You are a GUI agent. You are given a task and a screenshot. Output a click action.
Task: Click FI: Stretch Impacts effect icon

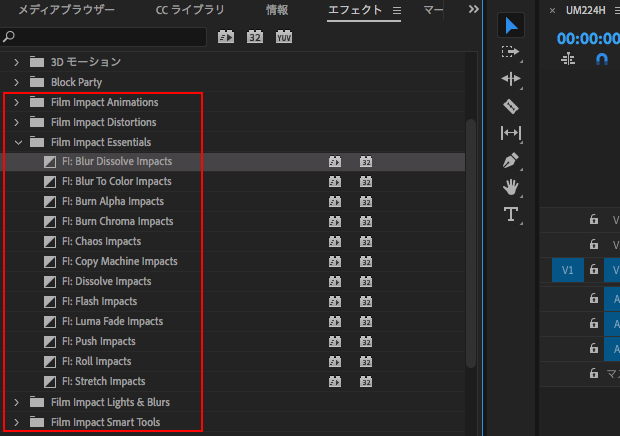point(50,381)
